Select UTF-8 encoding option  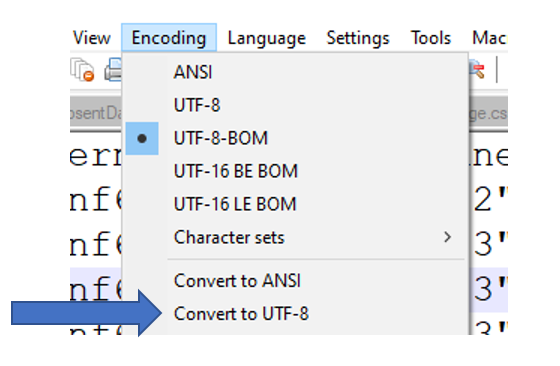[197, 105]
